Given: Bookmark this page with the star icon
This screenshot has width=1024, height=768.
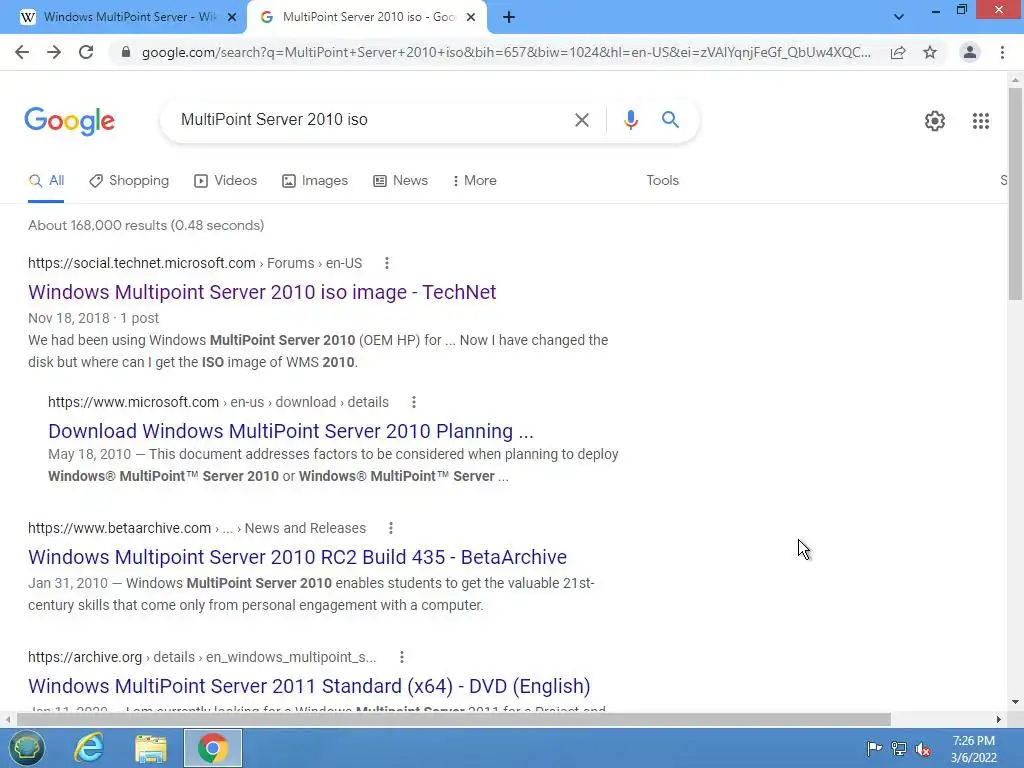Looking at the screenshot, I should (930, 52).
